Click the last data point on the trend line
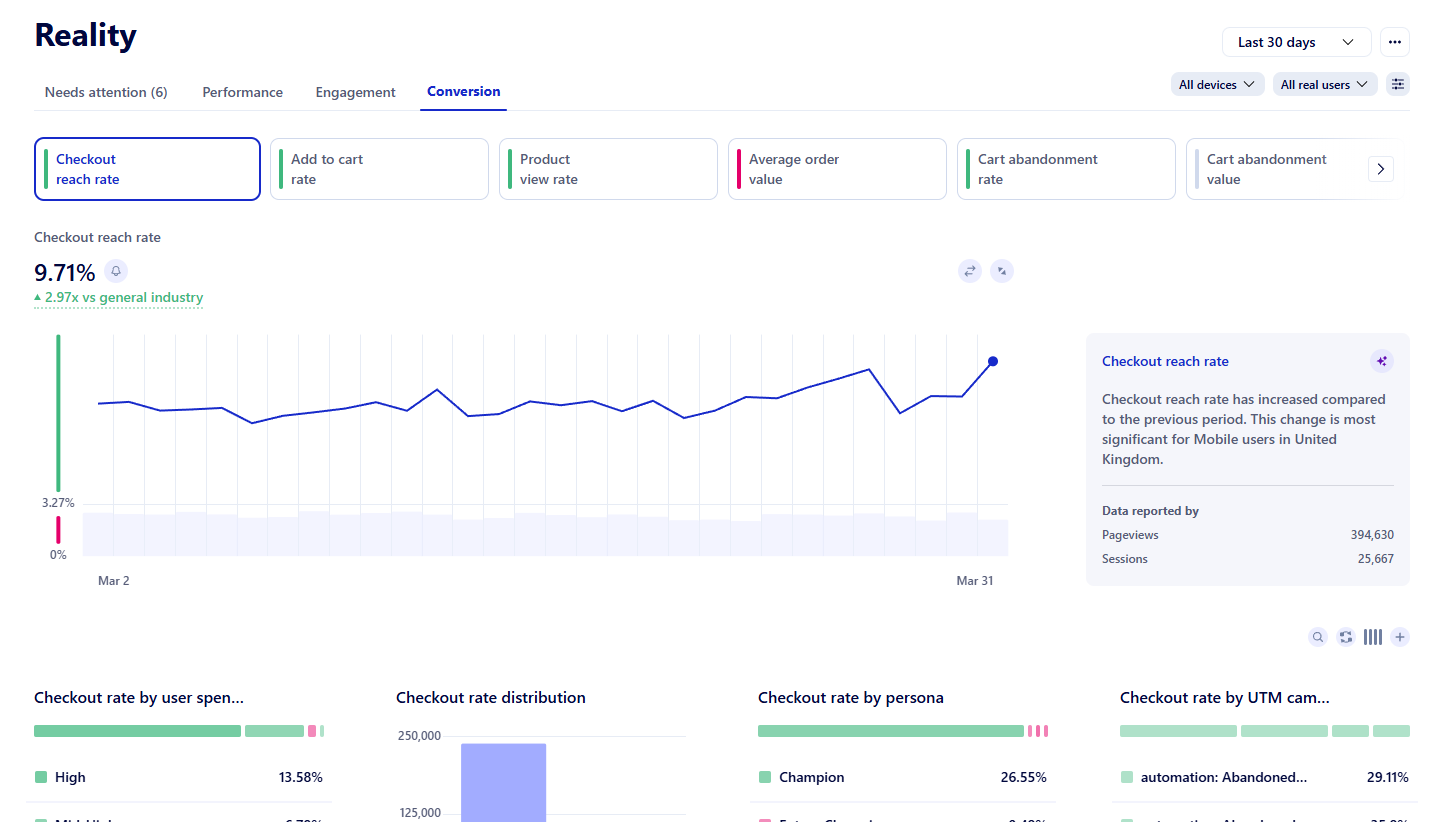The image size is (1450, 822). tap(991, 361)
